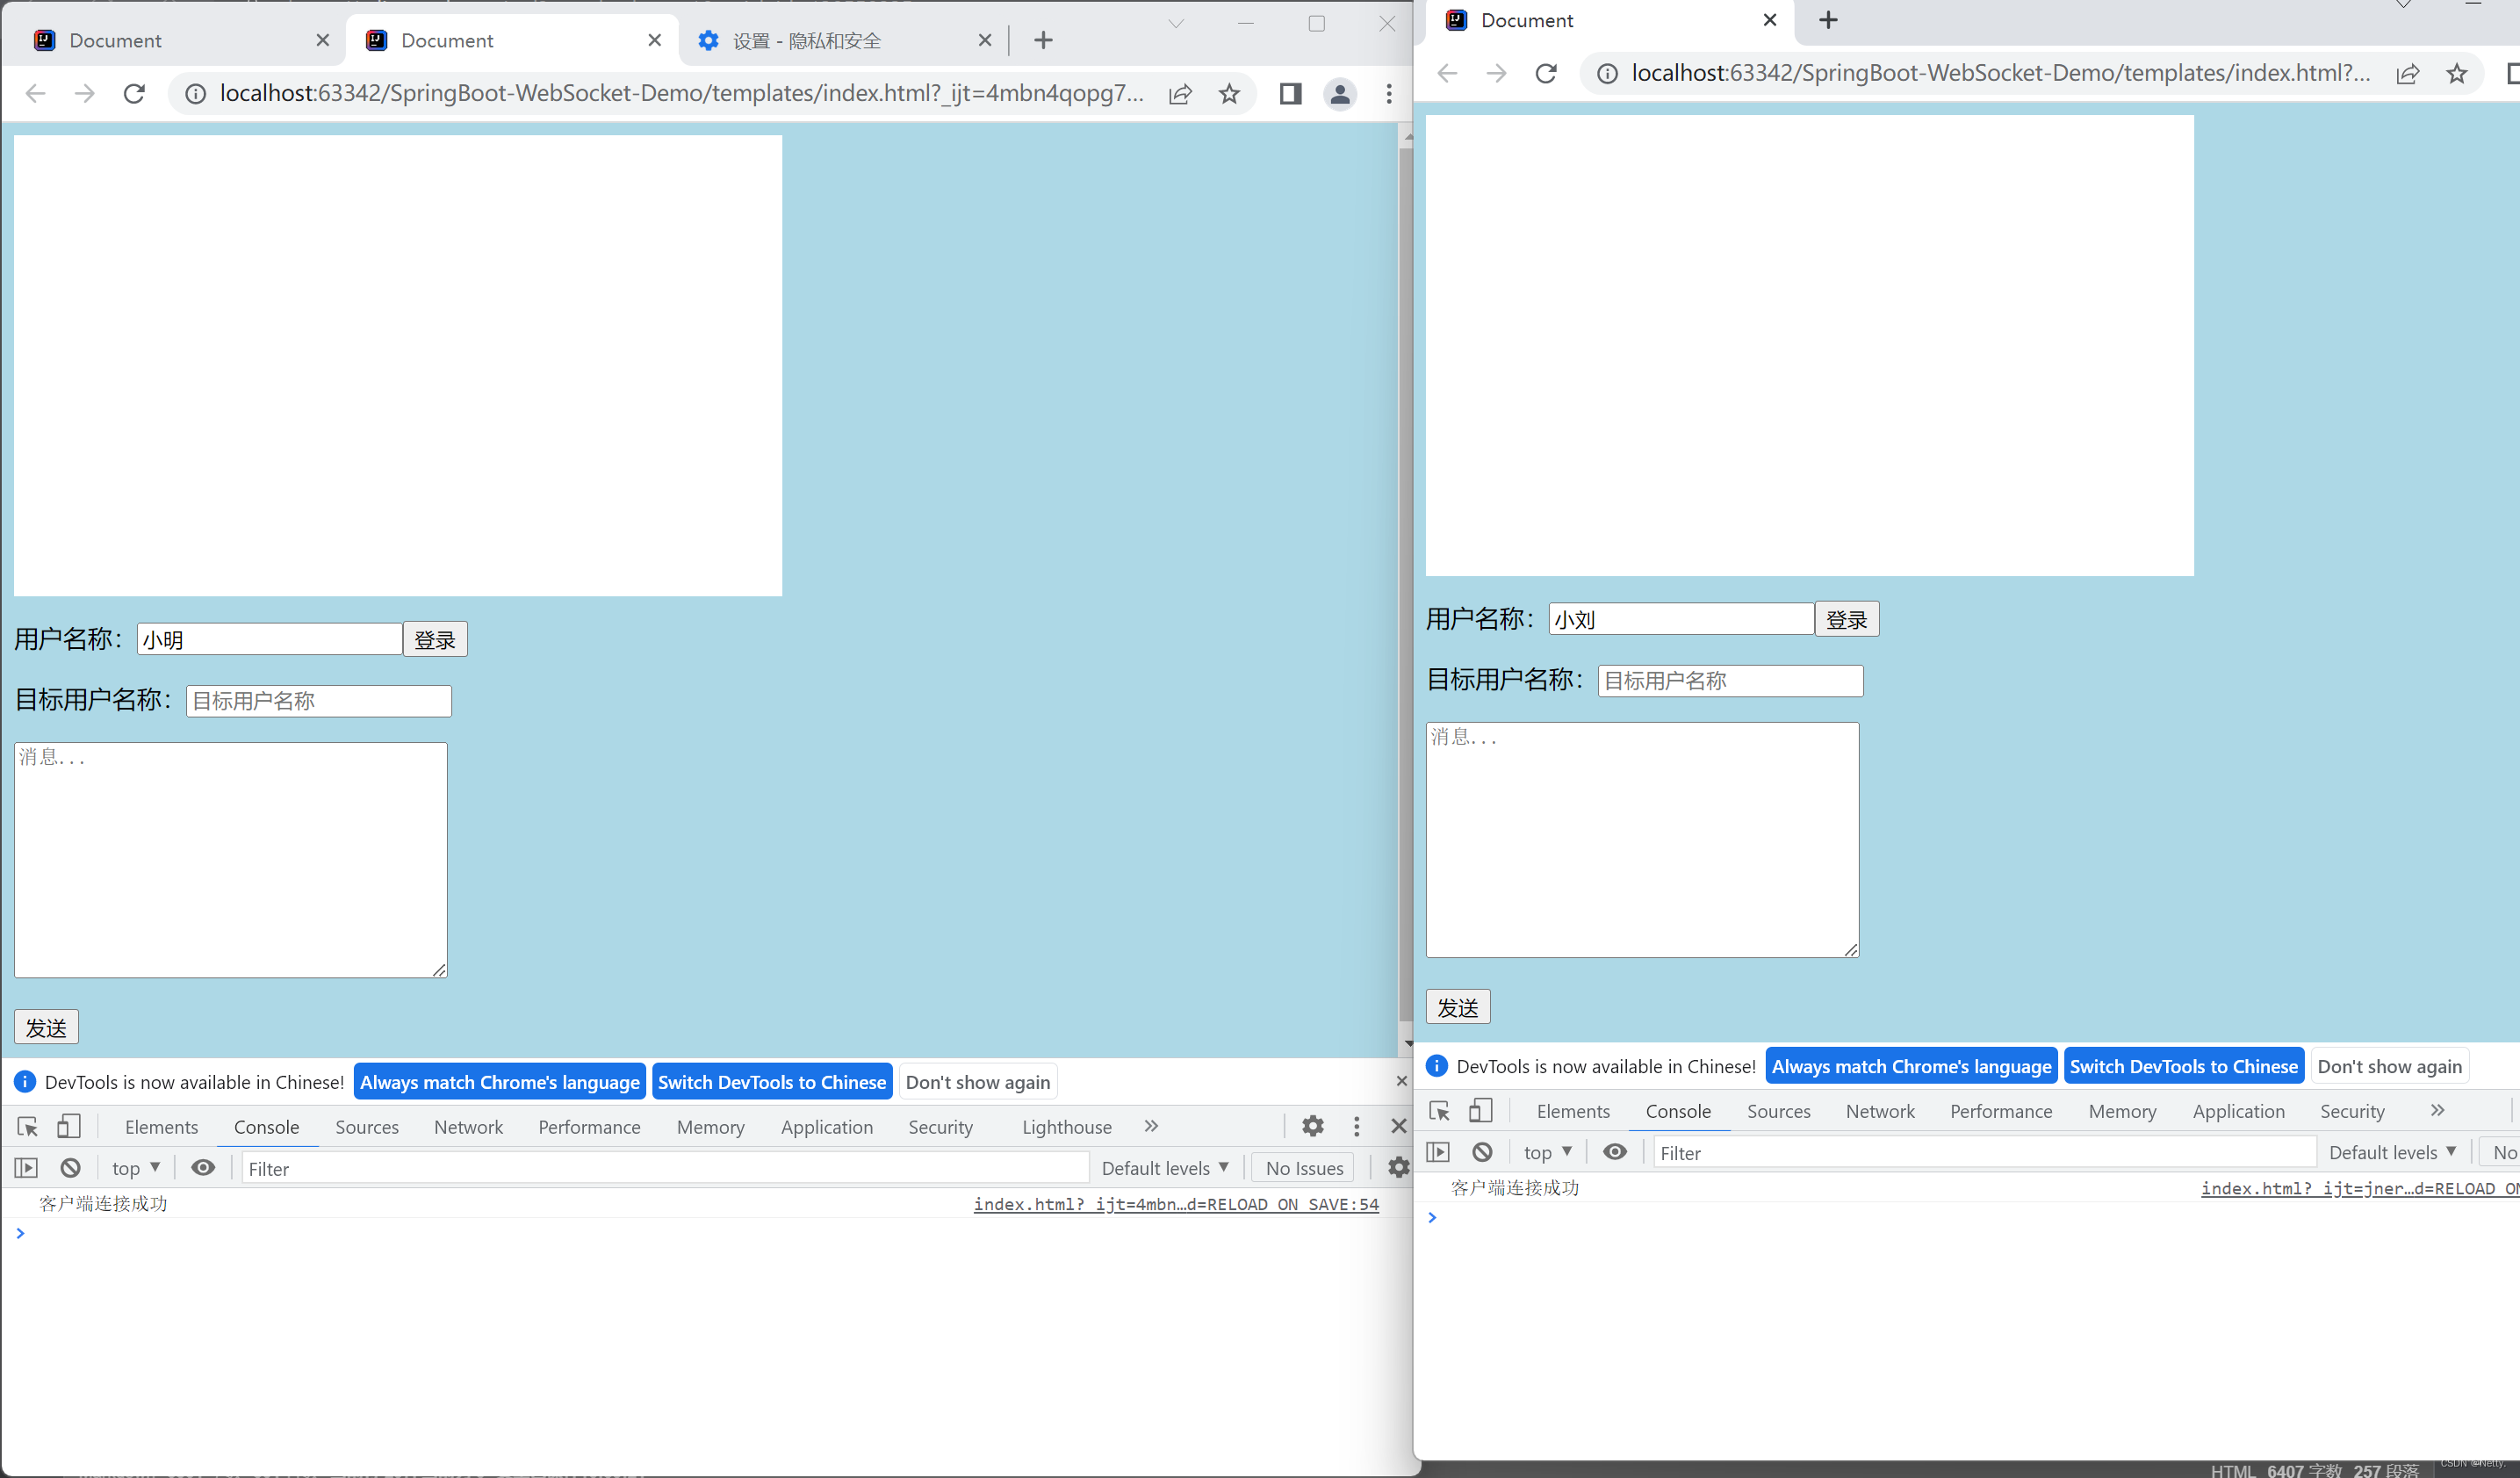The width and height of the screenshot is (2520, 1478).
Task: Click Filter box in right DevTools console
Action: [x=1985, y=1152]
